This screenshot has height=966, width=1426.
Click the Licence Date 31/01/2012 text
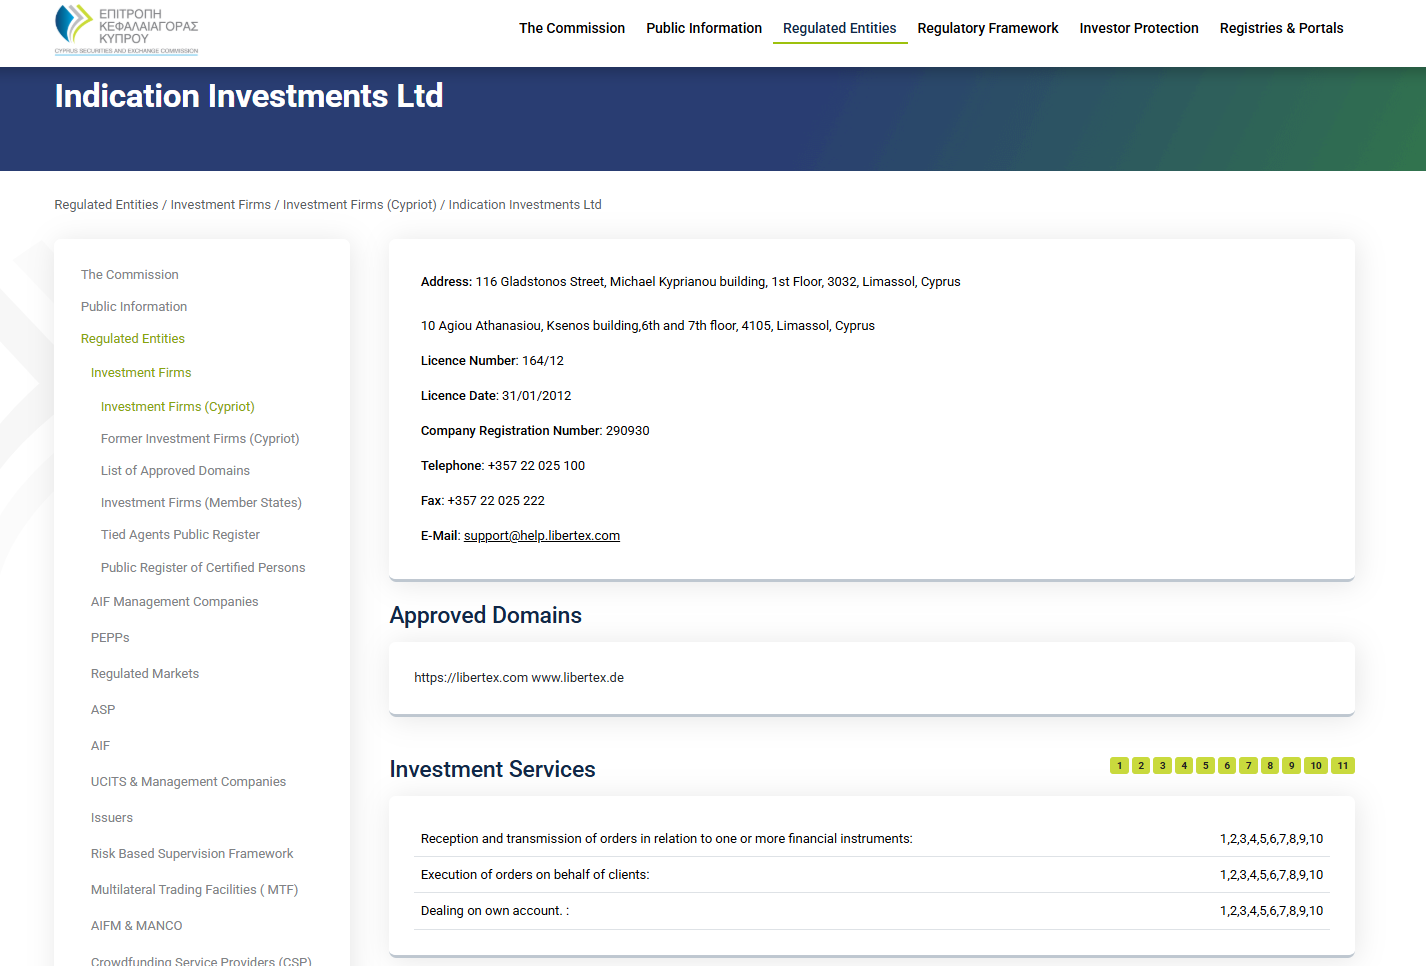point(496,396)
